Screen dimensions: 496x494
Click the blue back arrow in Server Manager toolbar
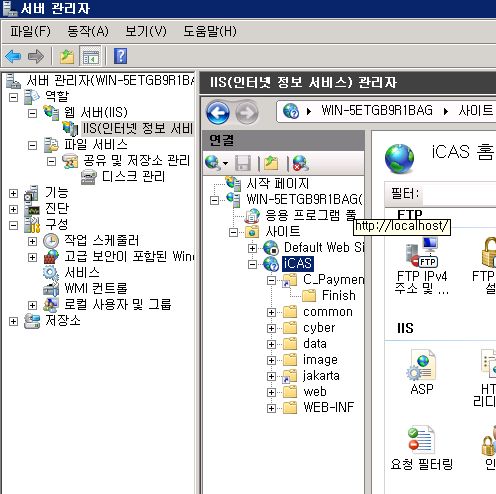(13, 56)
